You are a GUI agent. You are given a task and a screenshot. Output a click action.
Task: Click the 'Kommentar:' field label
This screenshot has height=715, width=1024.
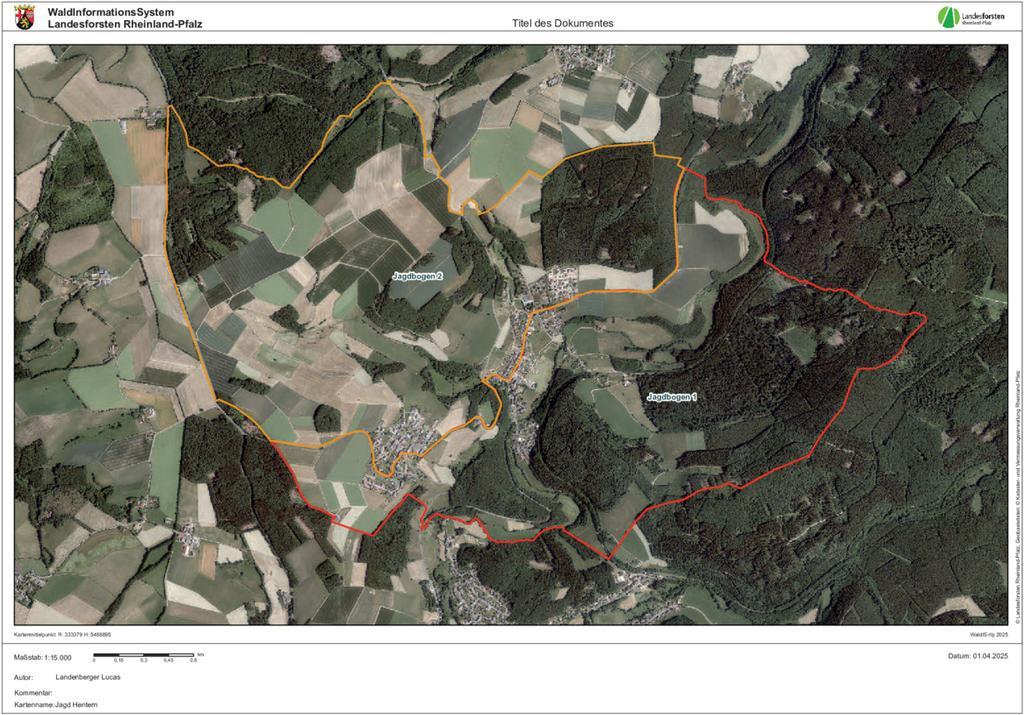point(34,692)
